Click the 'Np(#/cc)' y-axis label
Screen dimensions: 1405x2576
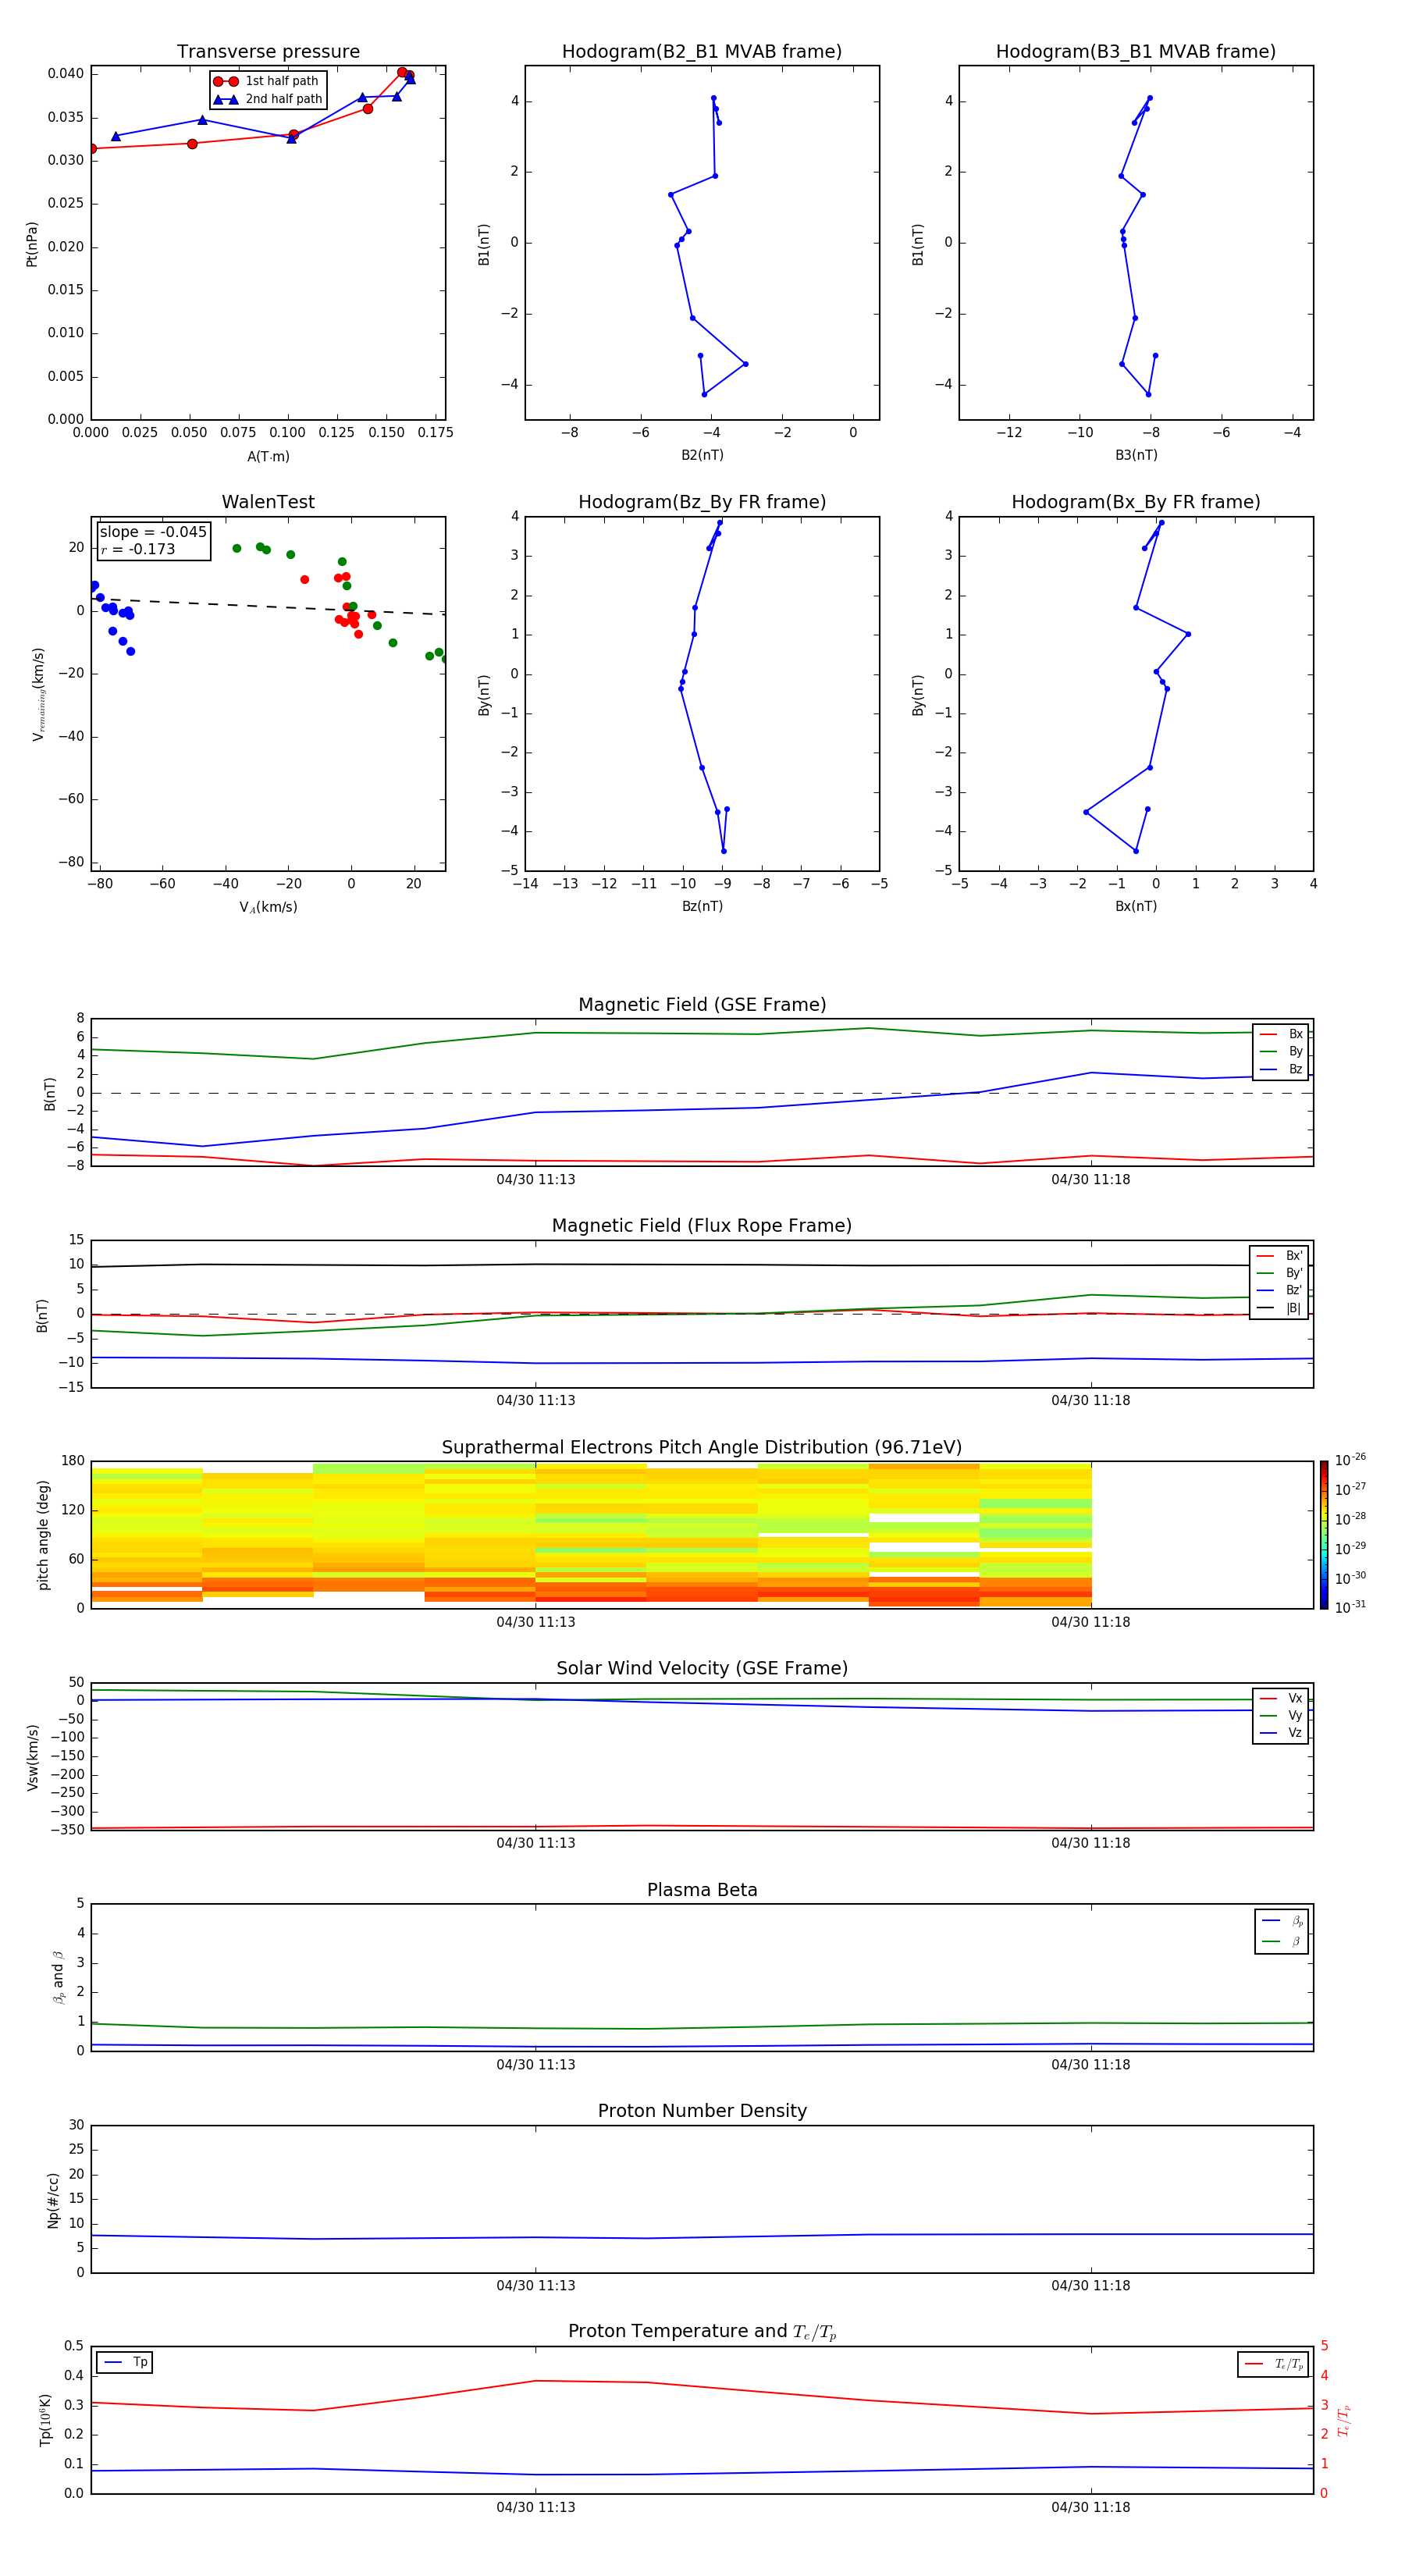click(53, 2200)
